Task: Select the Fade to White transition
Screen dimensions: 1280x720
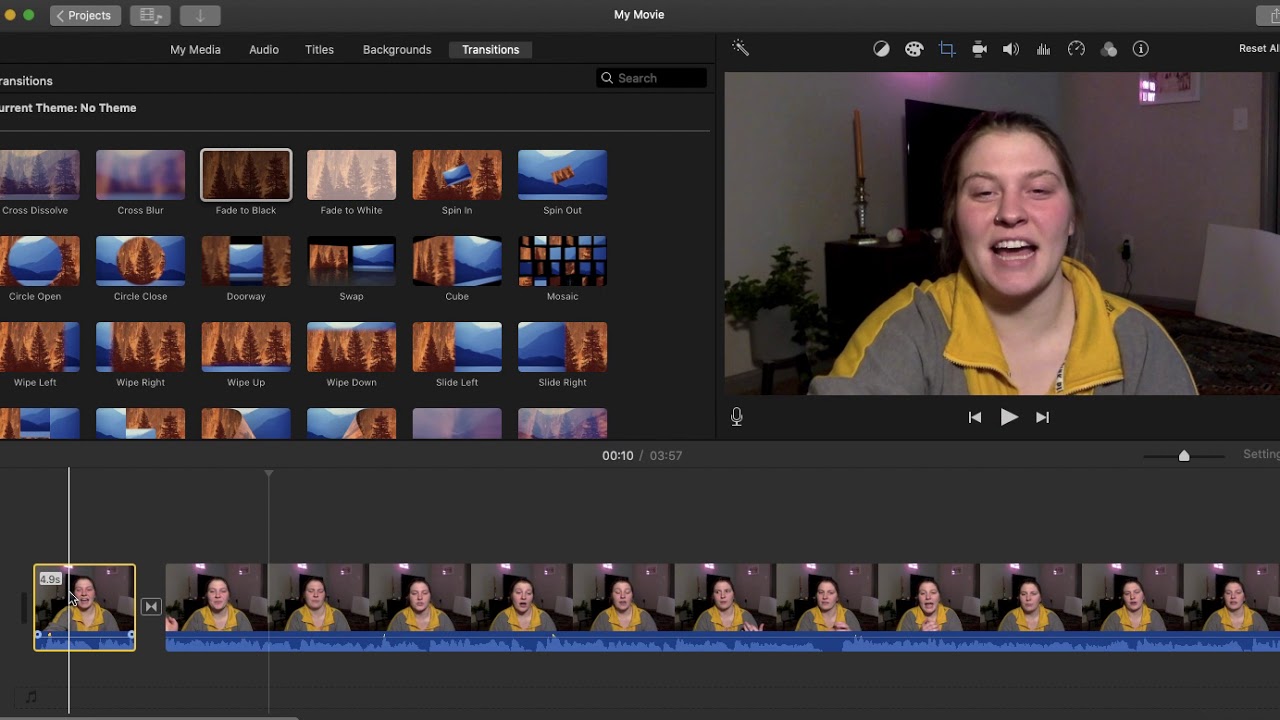Action: pyautogui.click(x=351, y=175)
